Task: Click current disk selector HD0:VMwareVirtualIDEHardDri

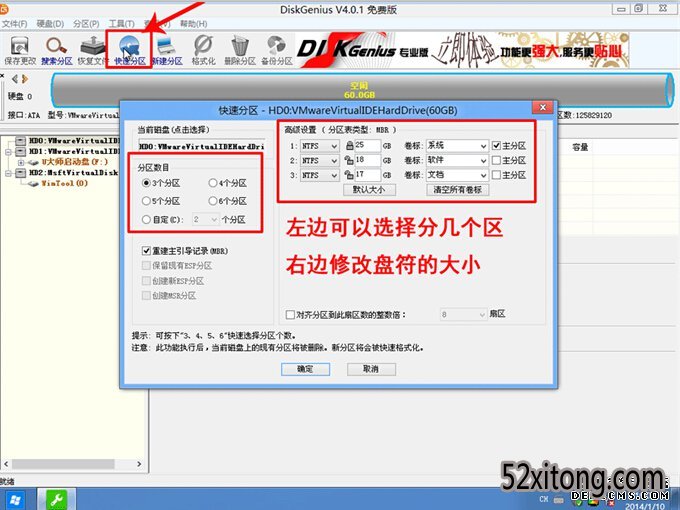Action: coord(202,146)
